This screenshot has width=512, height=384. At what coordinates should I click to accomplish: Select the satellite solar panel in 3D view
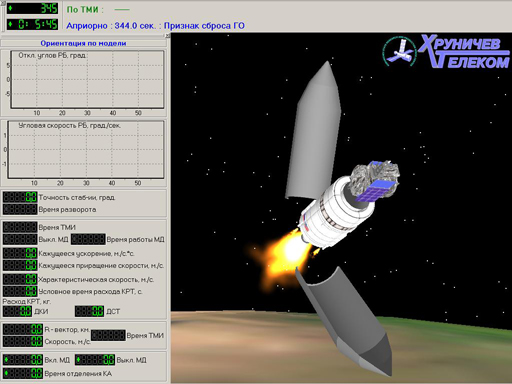coord(375,191)
